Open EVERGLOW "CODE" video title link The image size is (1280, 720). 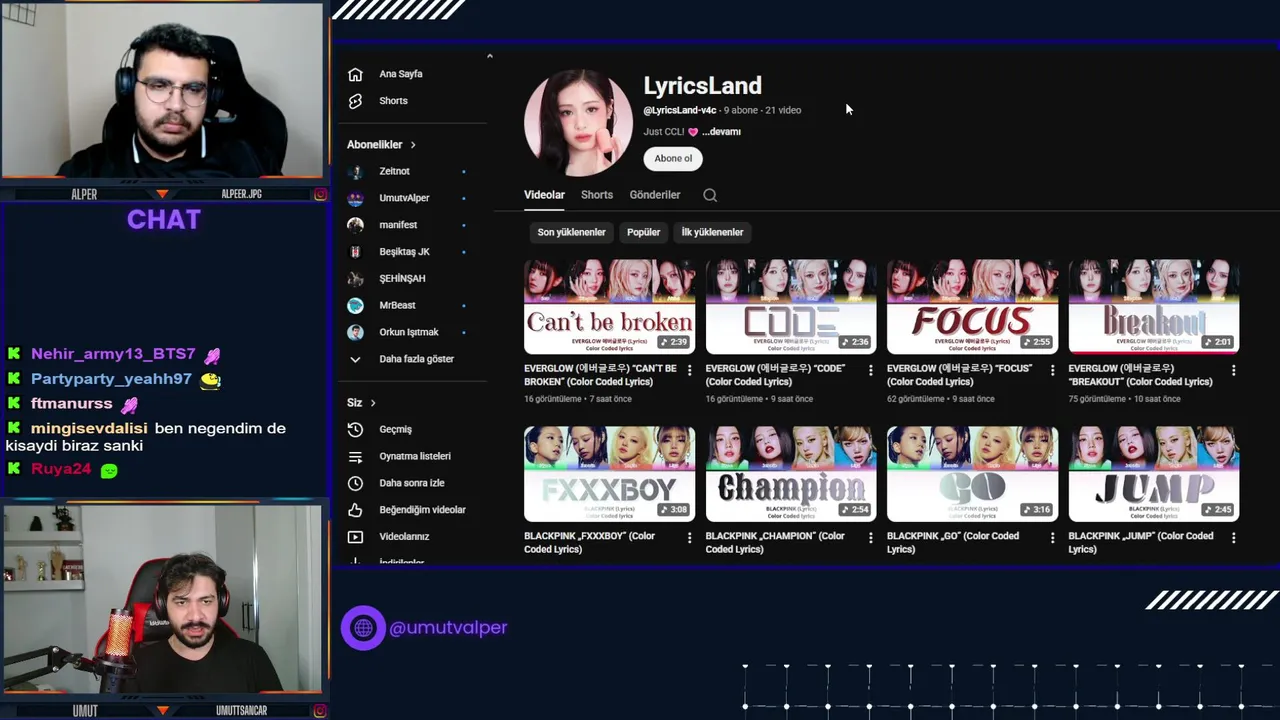pyautogui.click(x=775, y=375)
